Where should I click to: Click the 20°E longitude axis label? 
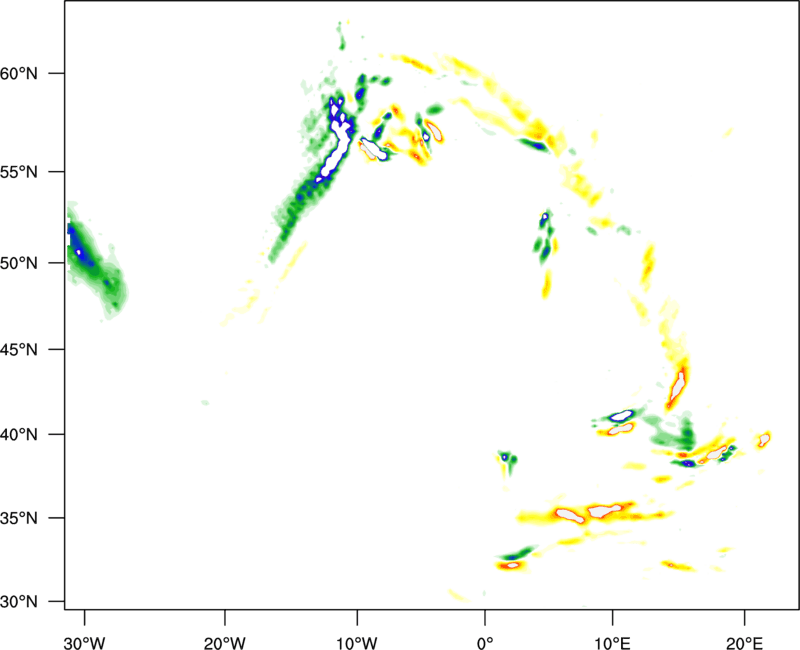pyautogui.click(x=744, y=643)
